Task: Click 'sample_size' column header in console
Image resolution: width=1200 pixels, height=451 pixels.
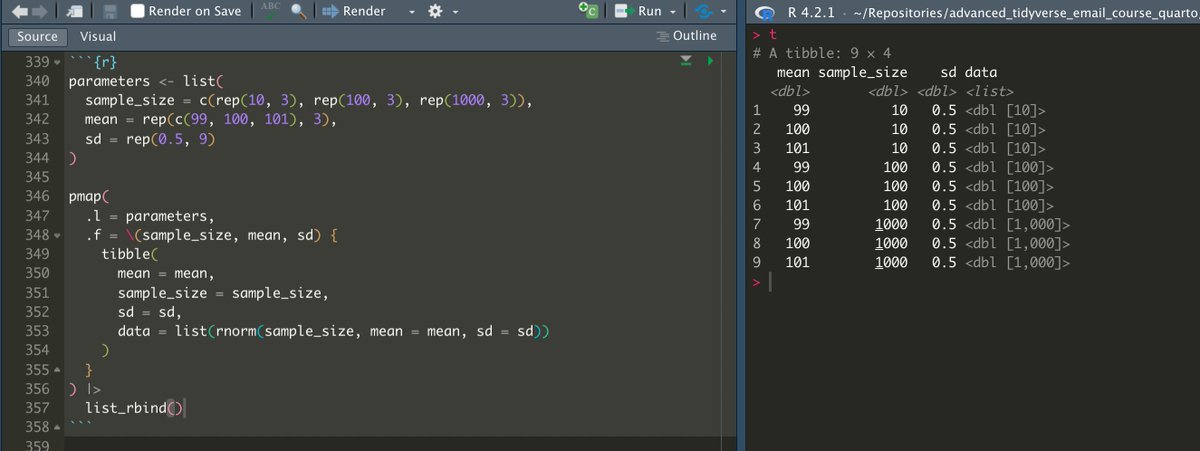Action: tap(862, 72)
